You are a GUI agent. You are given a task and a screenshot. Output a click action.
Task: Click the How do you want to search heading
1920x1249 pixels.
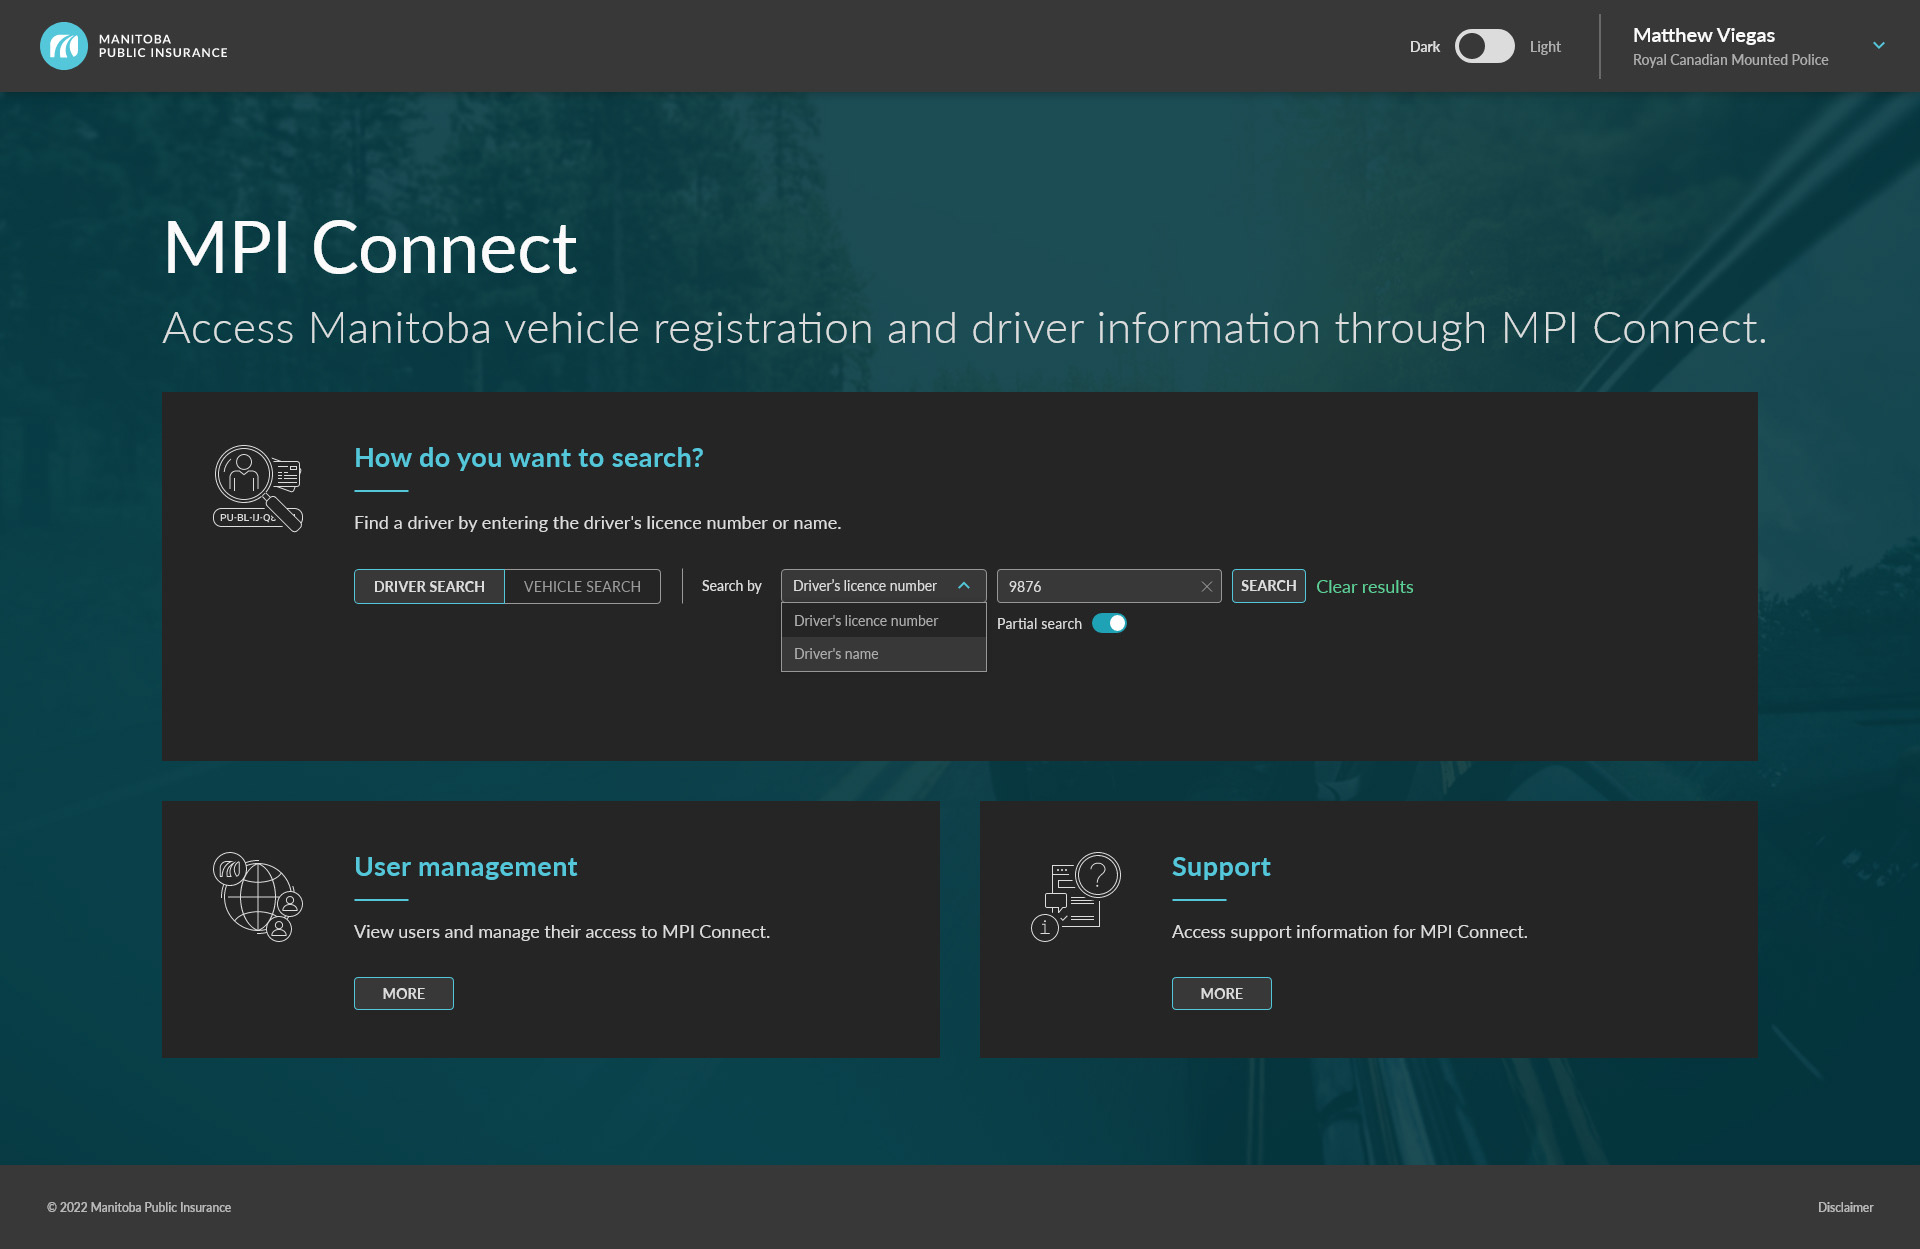529,458
